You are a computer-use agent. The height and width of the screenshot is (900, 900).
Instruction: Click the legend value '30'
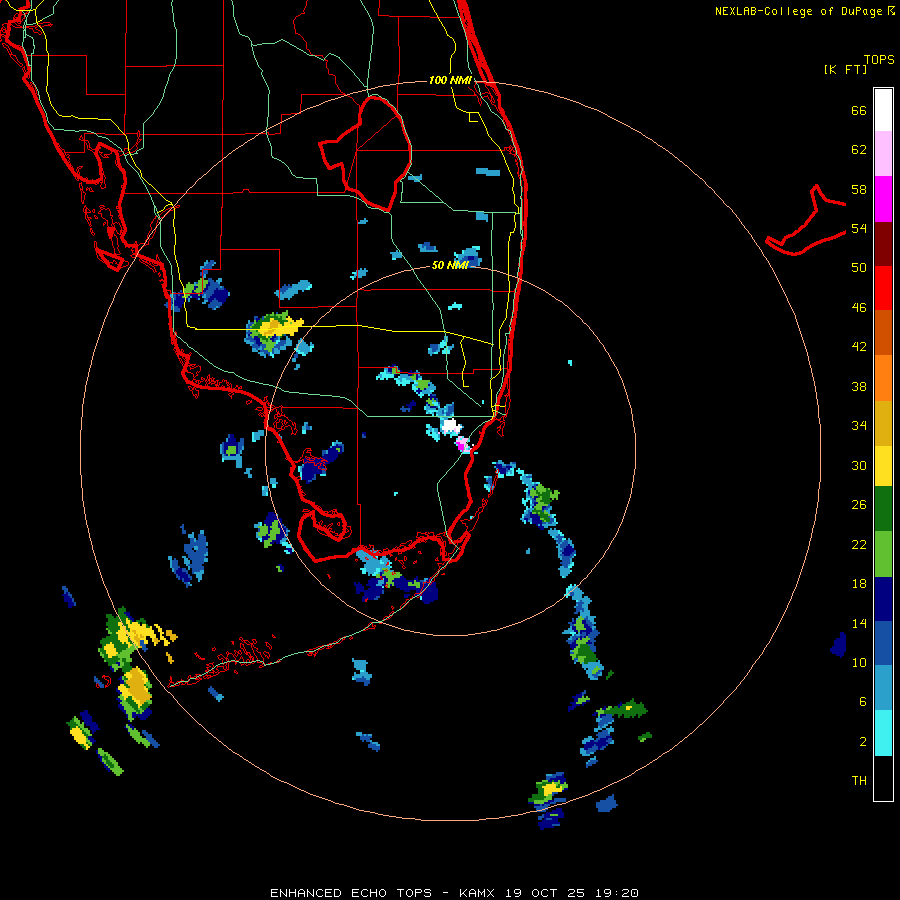pyautogui.click(x=859, y=465)
